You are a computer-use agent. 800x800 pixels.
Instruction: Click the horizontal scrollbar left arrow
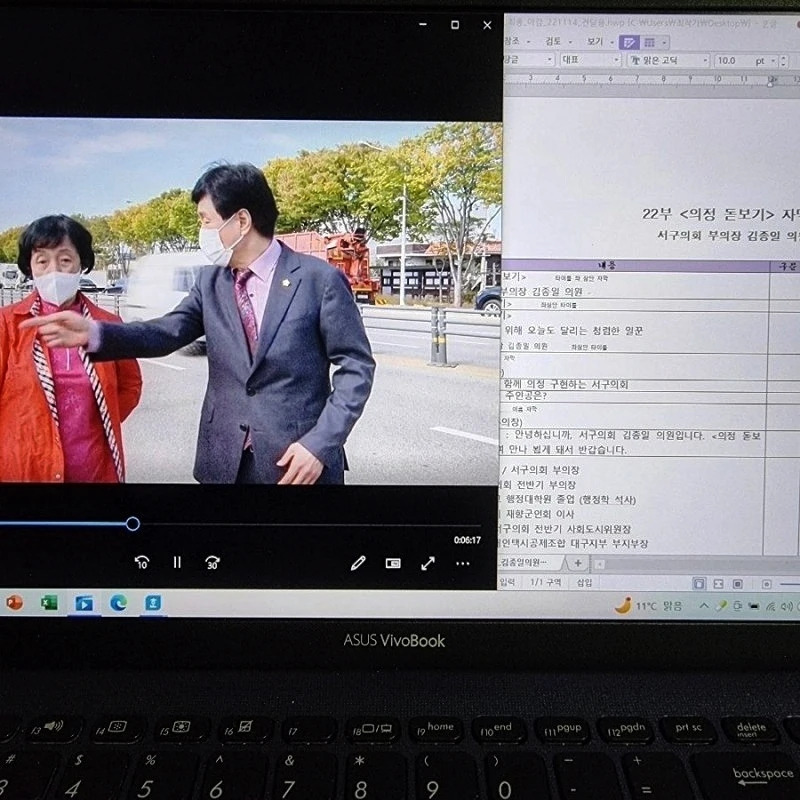(600, 564)
